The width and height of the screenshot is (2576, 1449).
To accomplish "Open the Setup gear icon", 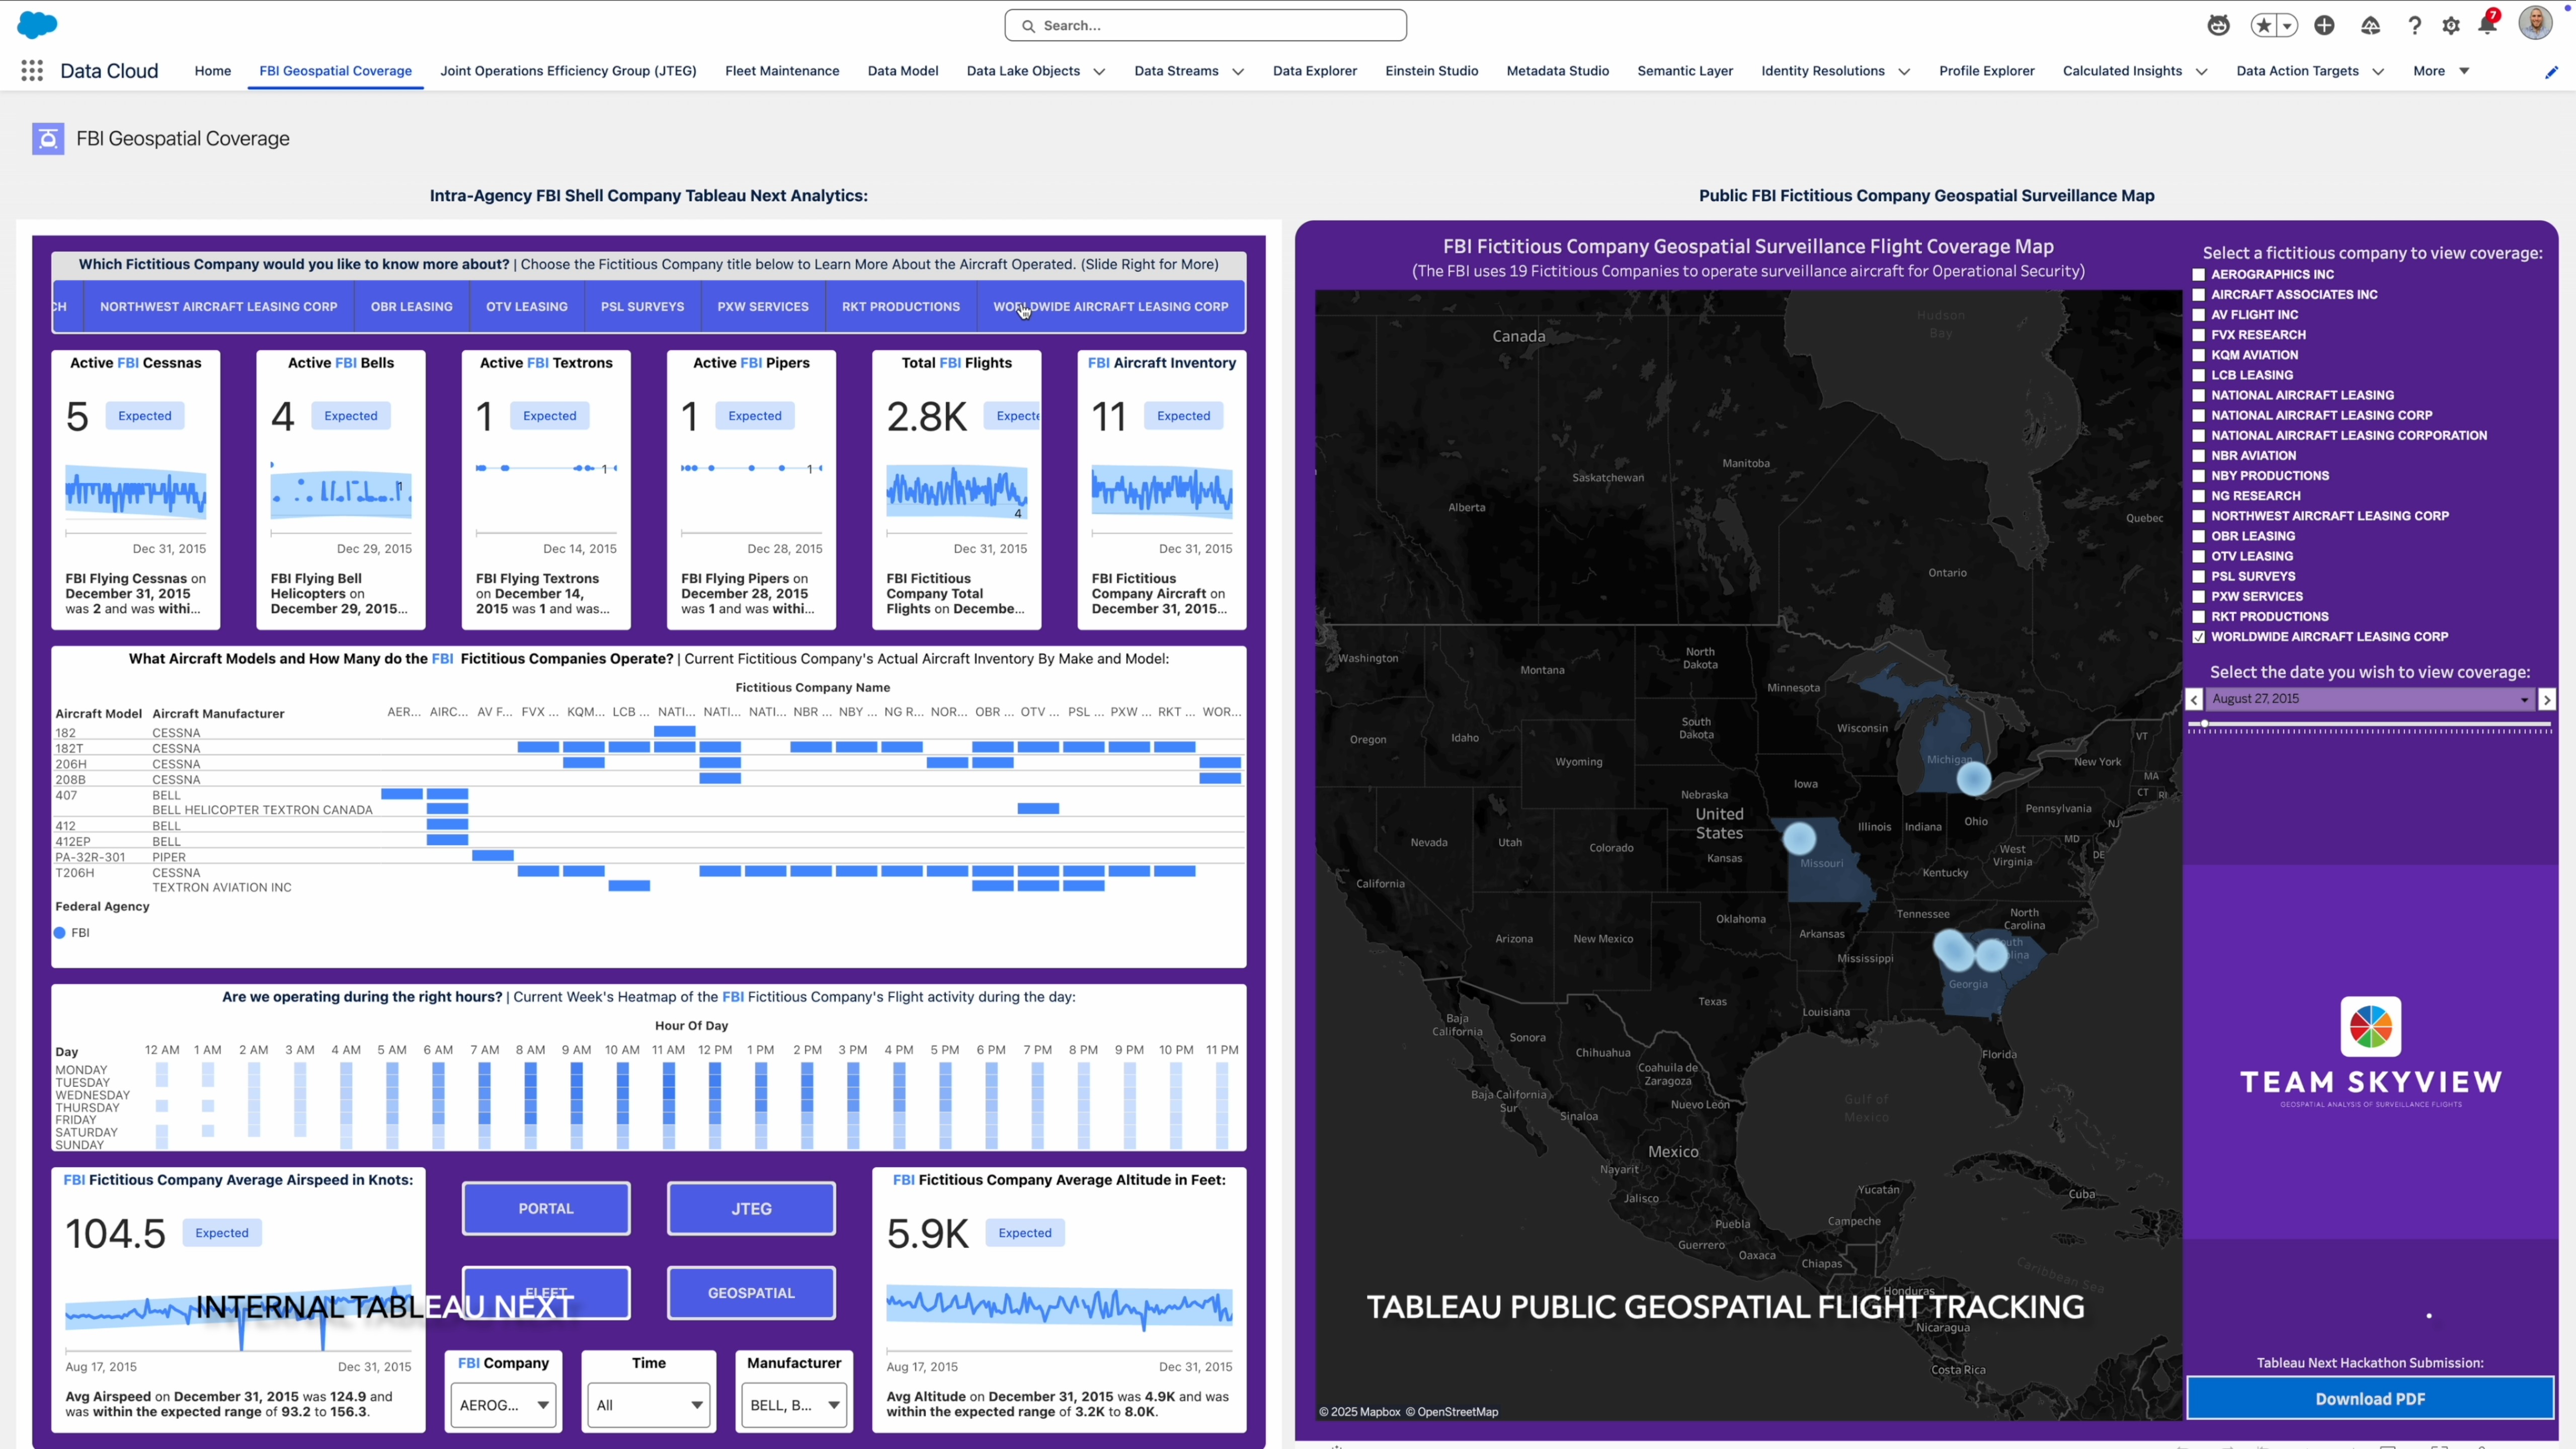I will 2451,26.
